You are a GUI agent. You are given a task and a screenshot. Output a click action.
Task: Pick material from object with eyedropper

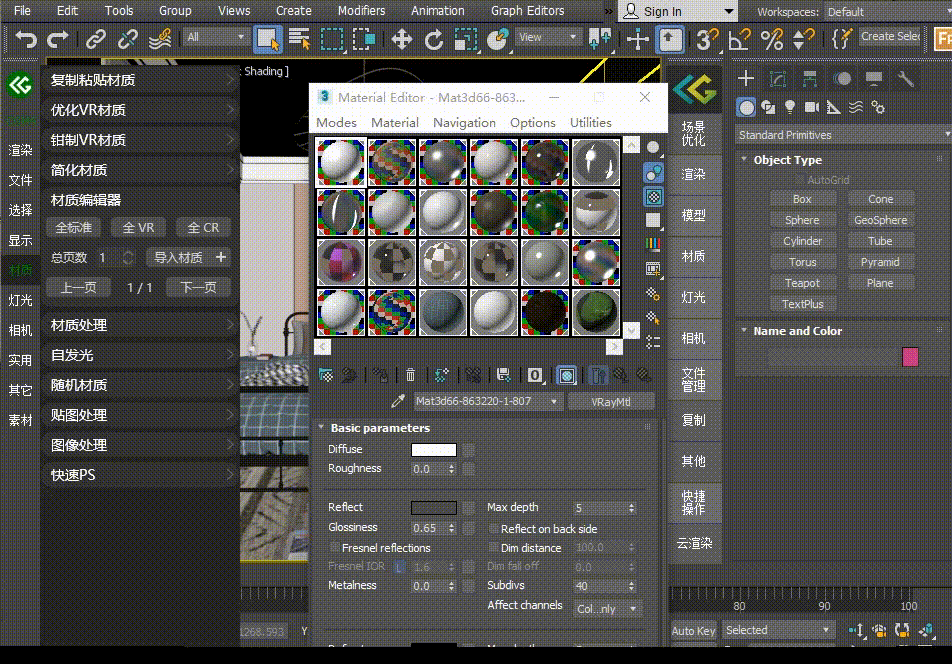(x=397, y=401)
